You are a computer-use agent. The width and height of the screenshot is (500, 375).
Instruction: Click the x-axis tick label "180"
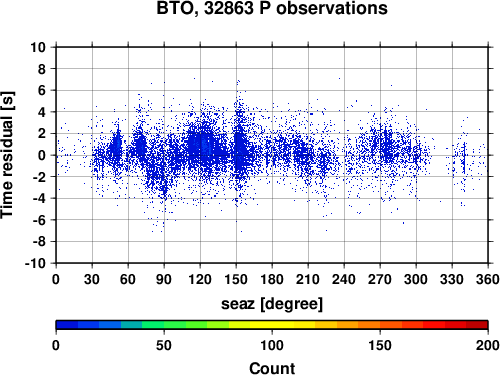[272, 279]
